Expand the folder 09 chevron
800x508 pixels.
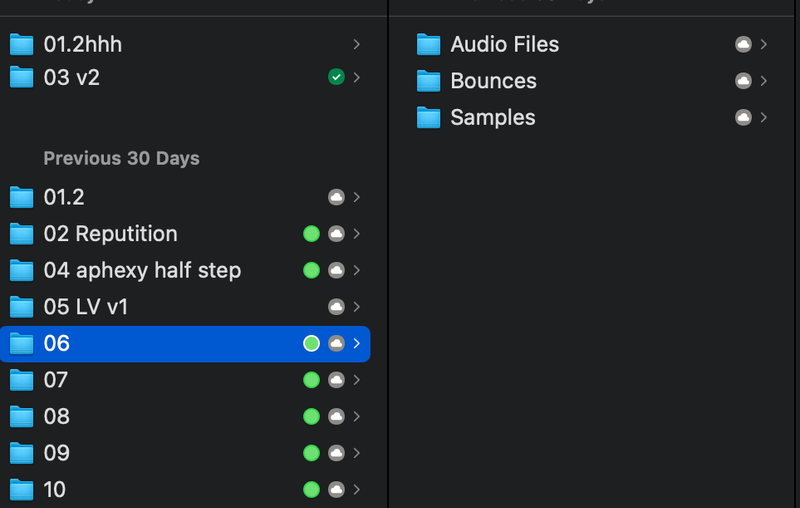pos(357,453)
